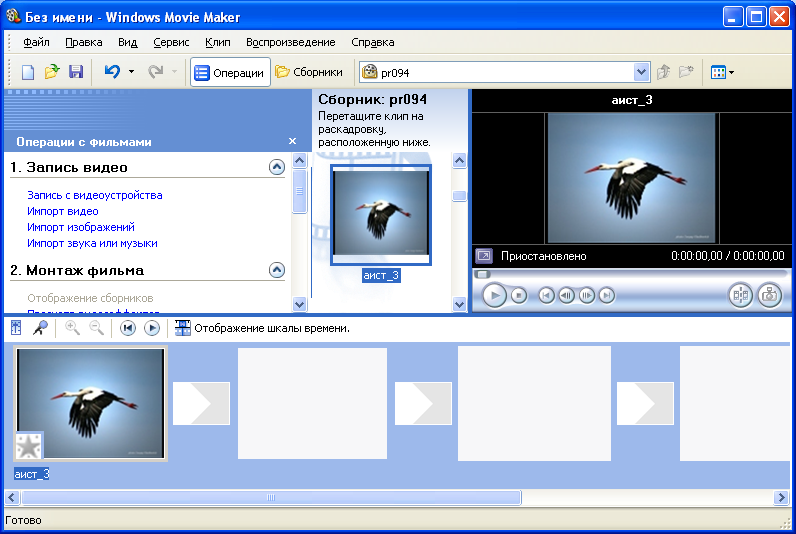Click the zoom in timeline icon
Viewport: 796px width, 534px height.
(x=73, y=328)
